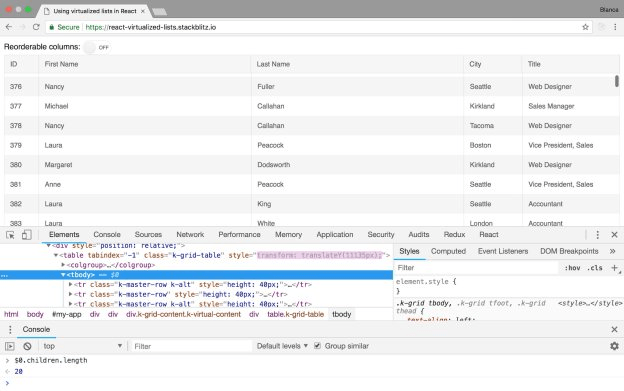This screenshot has height=391, width=624.
Task: Open the Default levels dropdown
Action: [282, 346]
